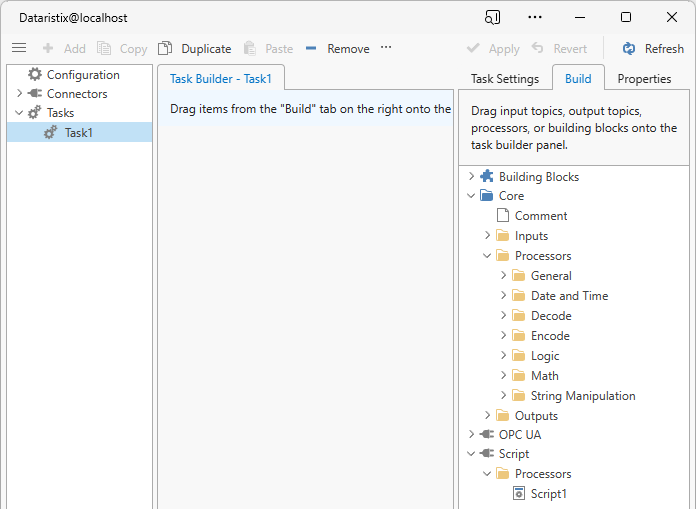Screen dimensions: 696x509
Task: Select Task1 in the left tree
Action: (x=78, y=132)
